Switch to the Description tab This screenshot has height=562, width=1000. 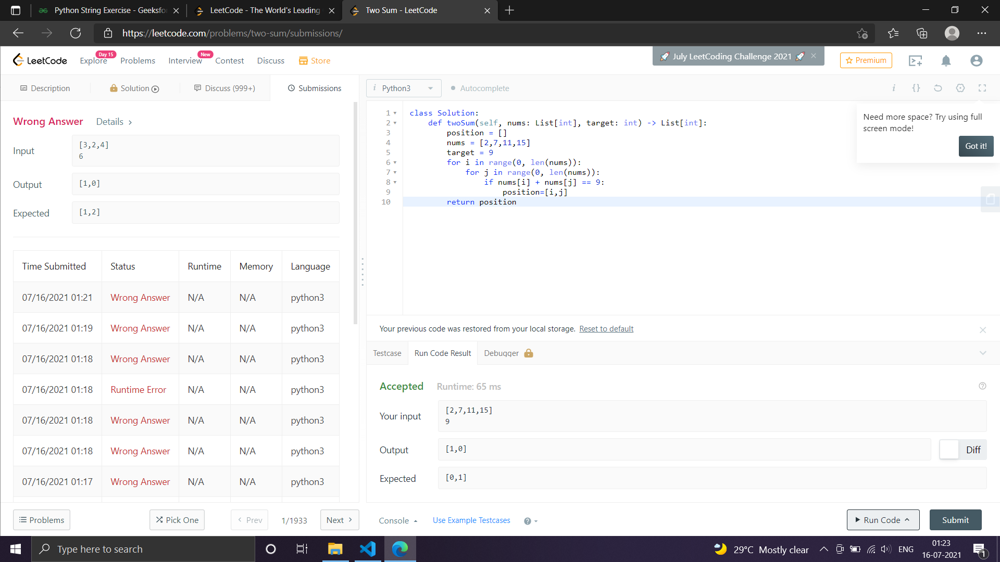(45, 88)
